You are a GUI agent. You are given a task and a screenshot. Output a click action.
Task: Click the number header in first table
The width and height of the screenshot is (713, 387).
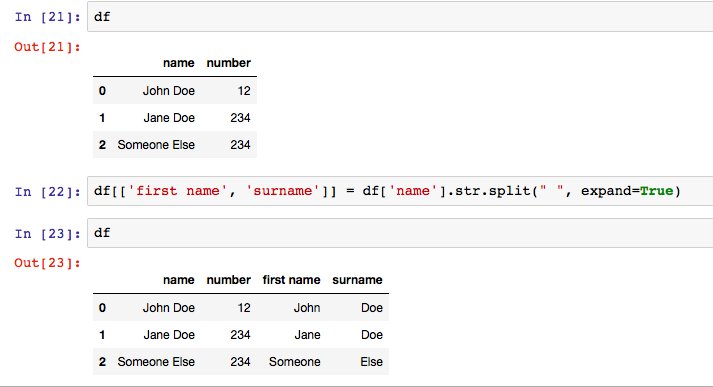228,63
